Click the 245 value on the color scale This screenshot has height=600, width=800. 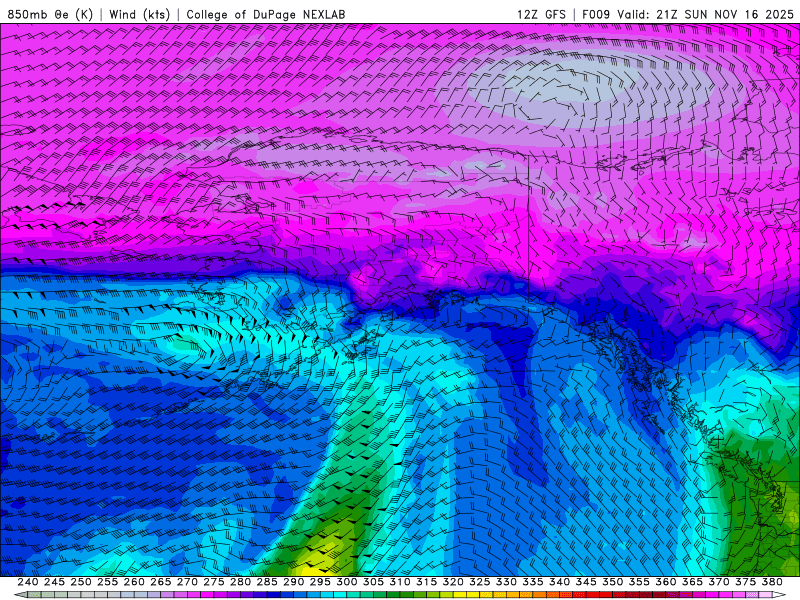54,582
